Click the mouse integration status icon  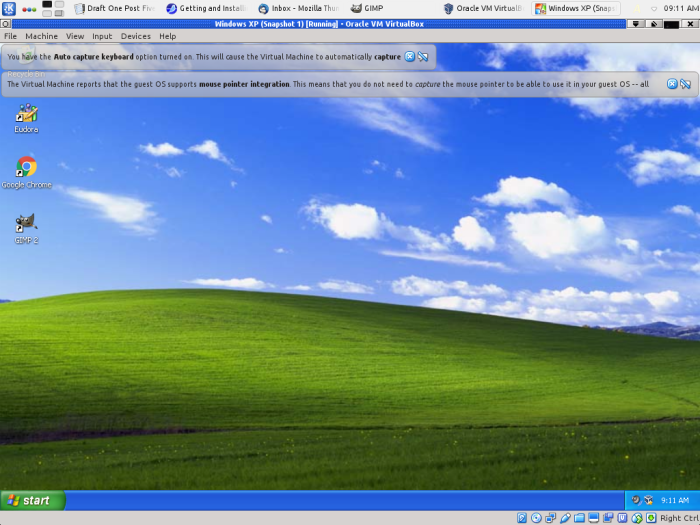[637, 518]
